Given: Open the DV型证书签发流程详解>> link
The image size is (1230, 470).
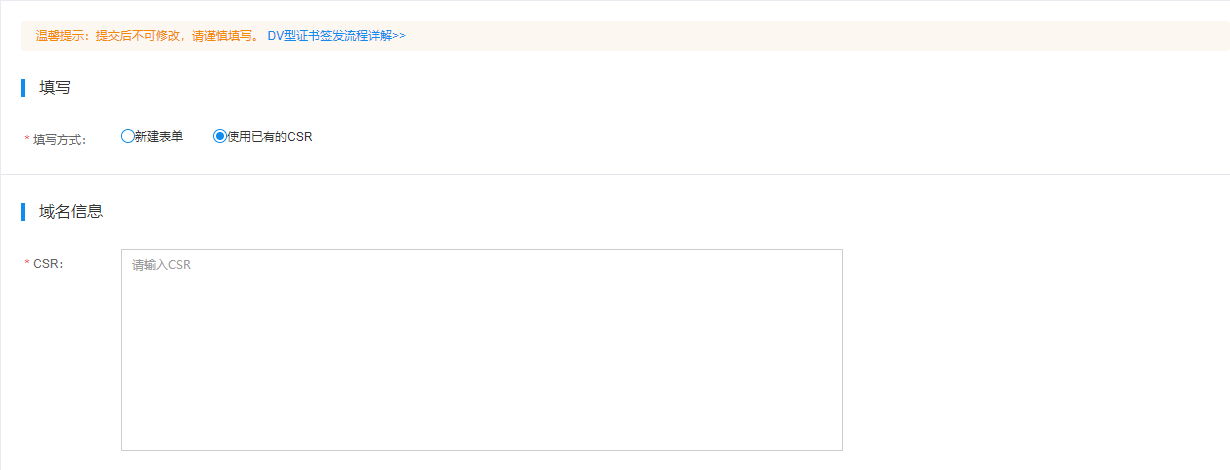Looking at the screenshot, I should pos(336,36).
